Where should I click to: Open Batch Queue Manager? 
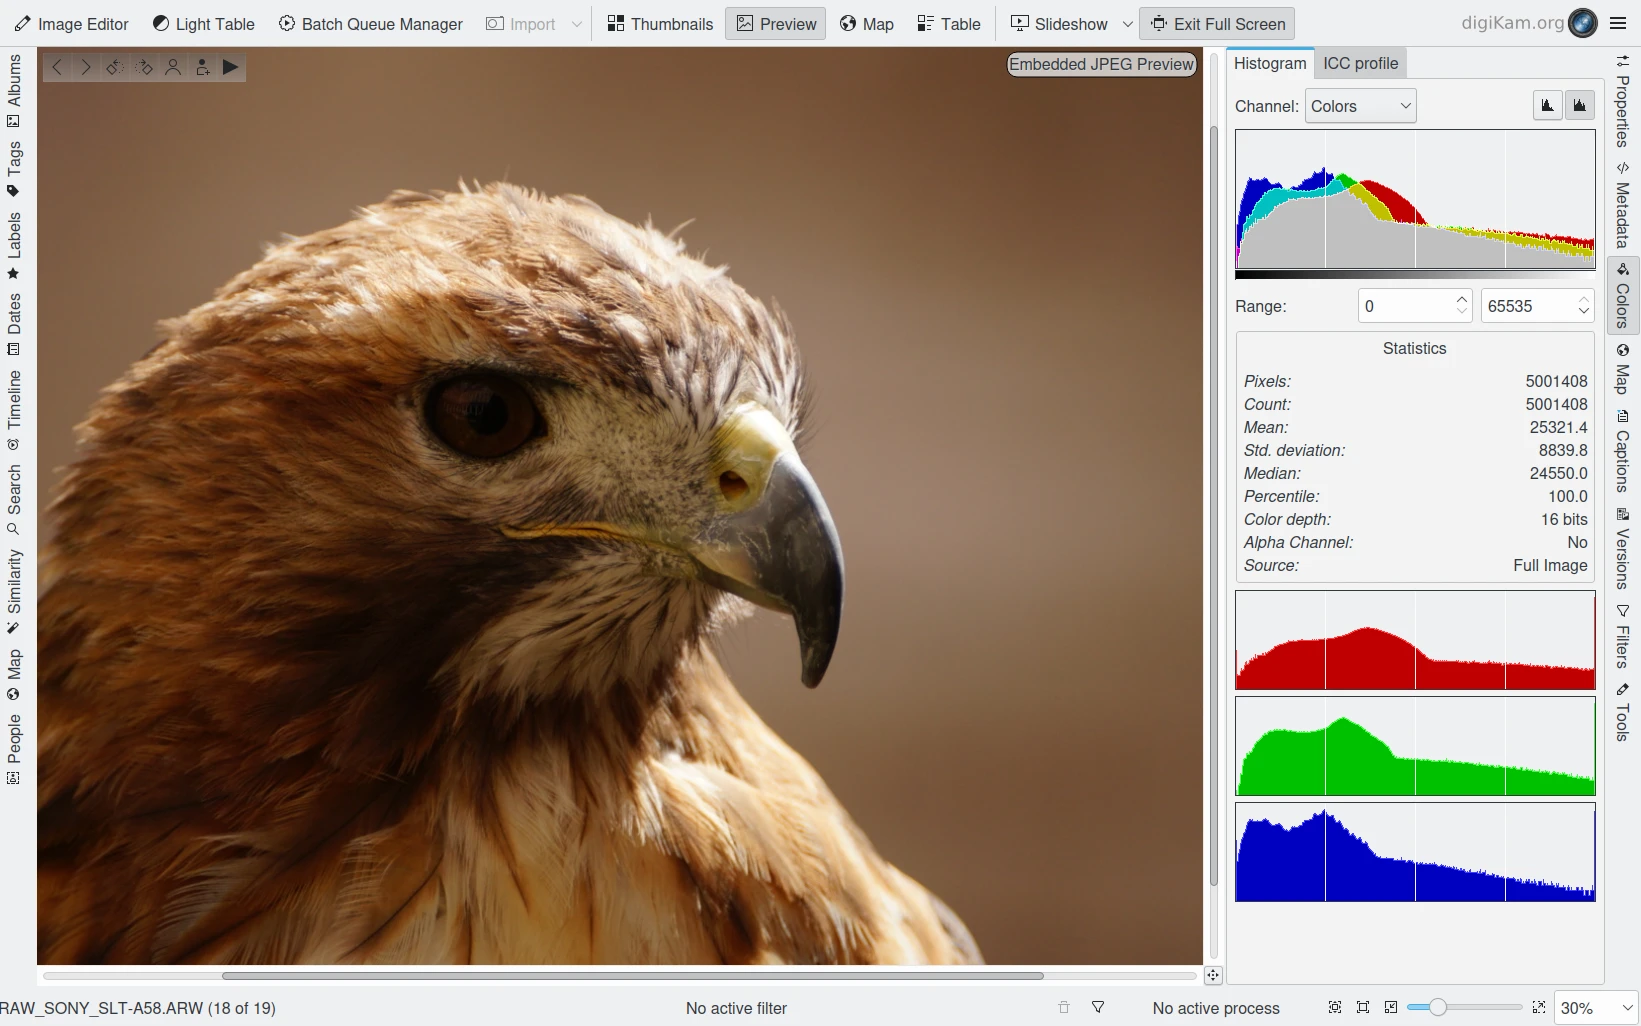370,24
